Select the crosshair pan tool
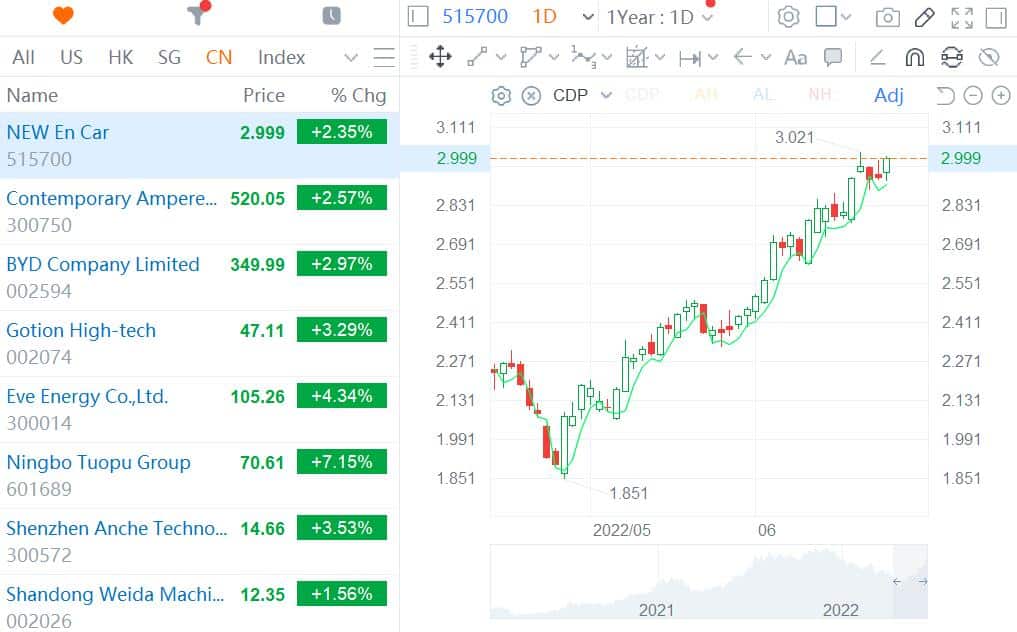This screenshot has height=632, width=1017. tap(440, 57)
